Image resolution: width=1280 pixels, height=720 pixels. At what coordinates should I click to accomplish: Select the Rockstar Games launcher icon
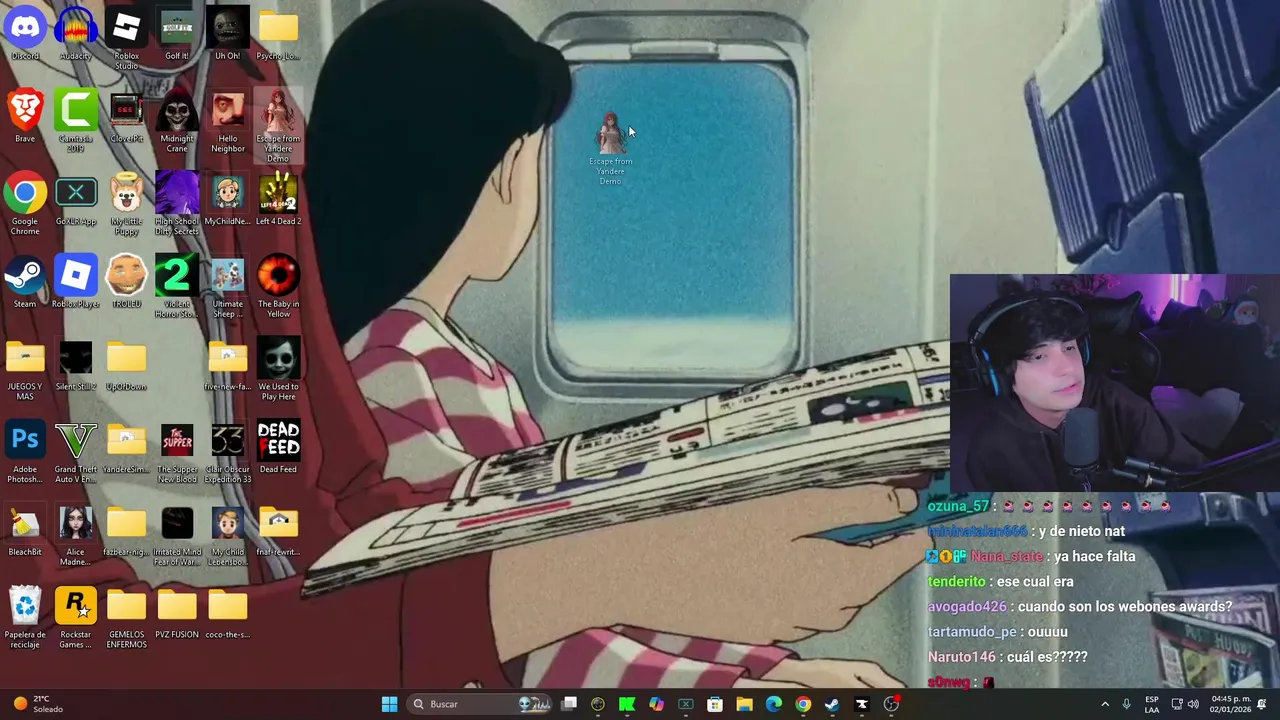point(76,618)
